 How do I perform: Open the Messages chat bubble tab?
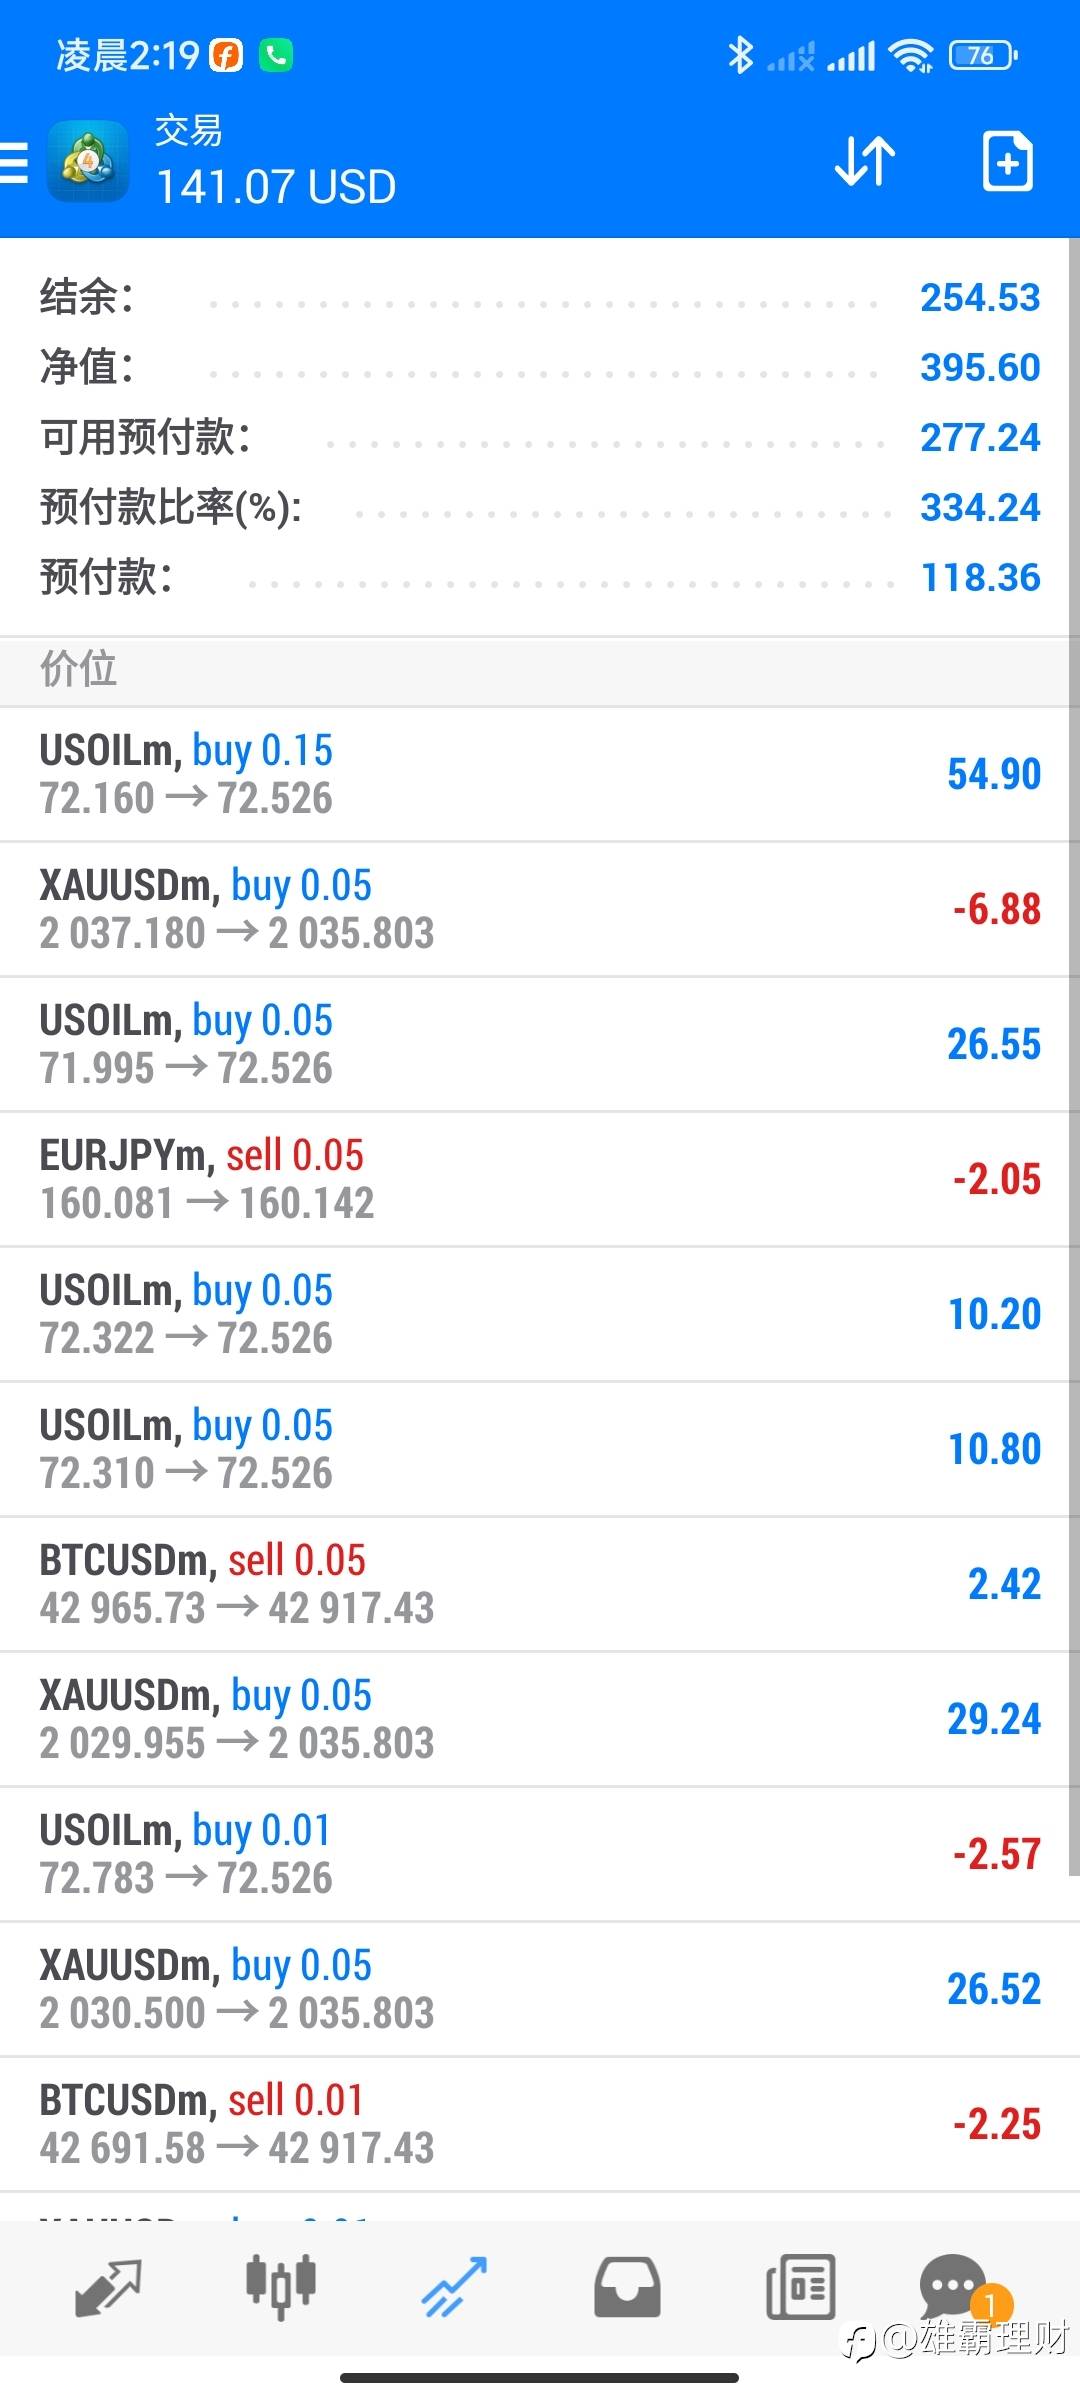957,2288
